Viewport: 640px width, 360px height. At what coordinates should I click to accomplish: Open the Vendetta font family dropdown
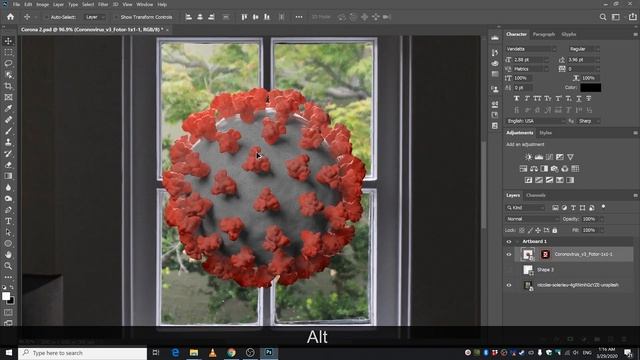pos(531,49)
